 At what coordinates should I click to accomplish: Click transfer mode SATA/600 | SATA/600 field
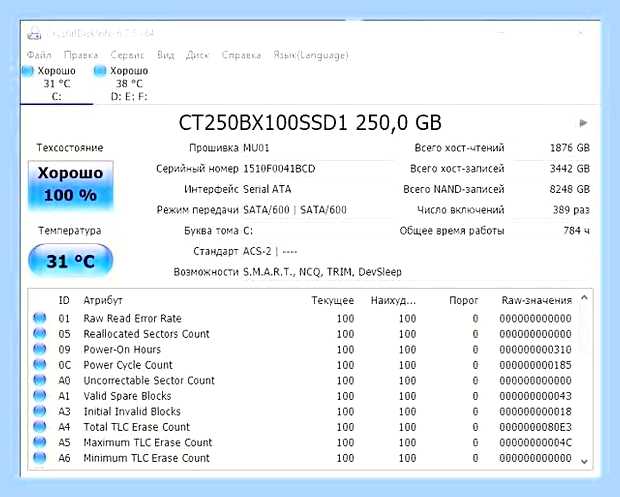[295, 210]
